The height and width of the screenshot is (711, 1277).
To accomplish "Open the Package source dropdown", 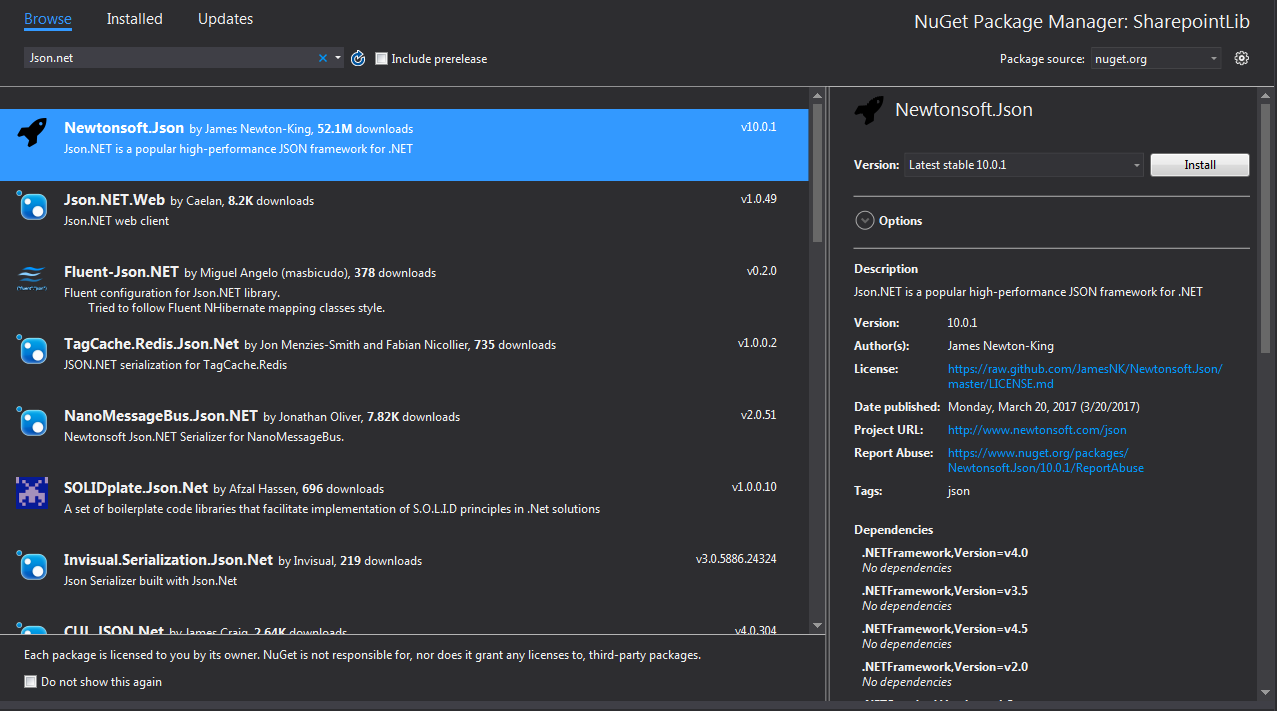I will click(x=1156, y=59).
